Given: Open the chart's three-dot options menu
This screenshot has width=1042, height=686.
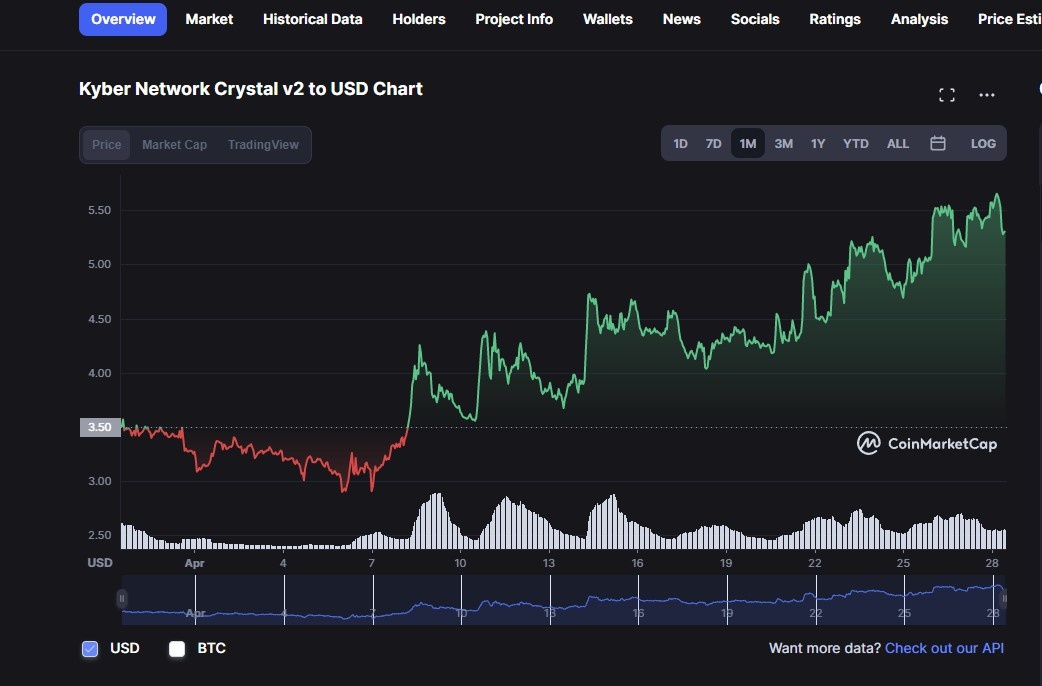Looking at the screenshot, I should pyautogui.click(x=987, y=94).
